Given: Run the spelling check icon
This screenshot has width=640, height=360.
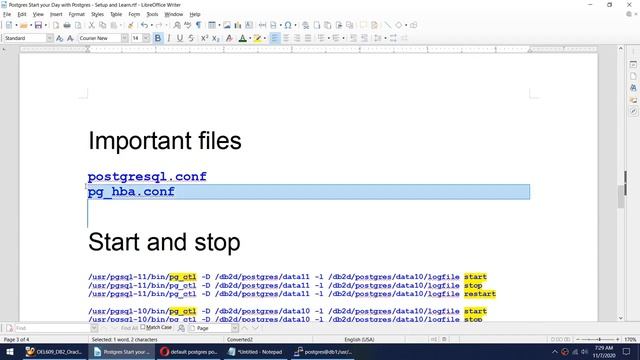Looking at the screenshot, I should point(188,25).
